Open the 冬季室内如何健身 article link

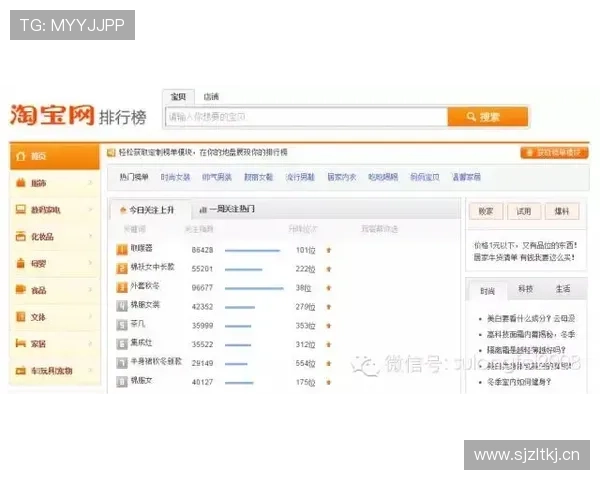(x=518, y=382)
